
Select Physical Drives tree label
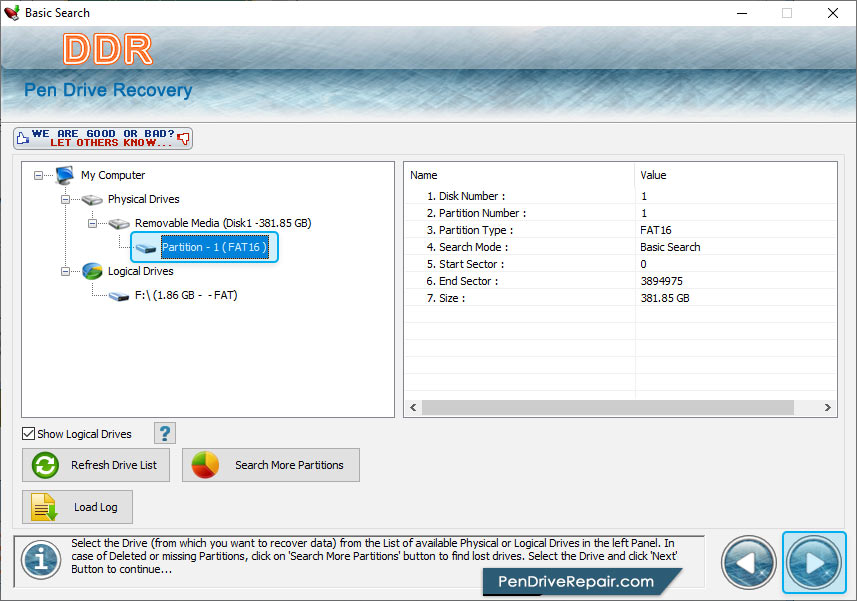(x=144, y=199)
